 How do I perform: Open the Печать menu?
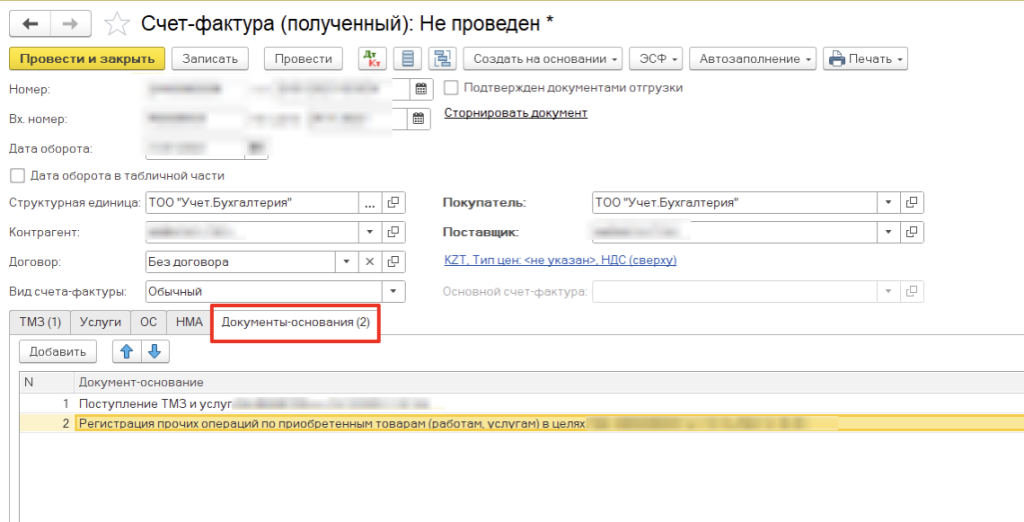click(865, 59)
